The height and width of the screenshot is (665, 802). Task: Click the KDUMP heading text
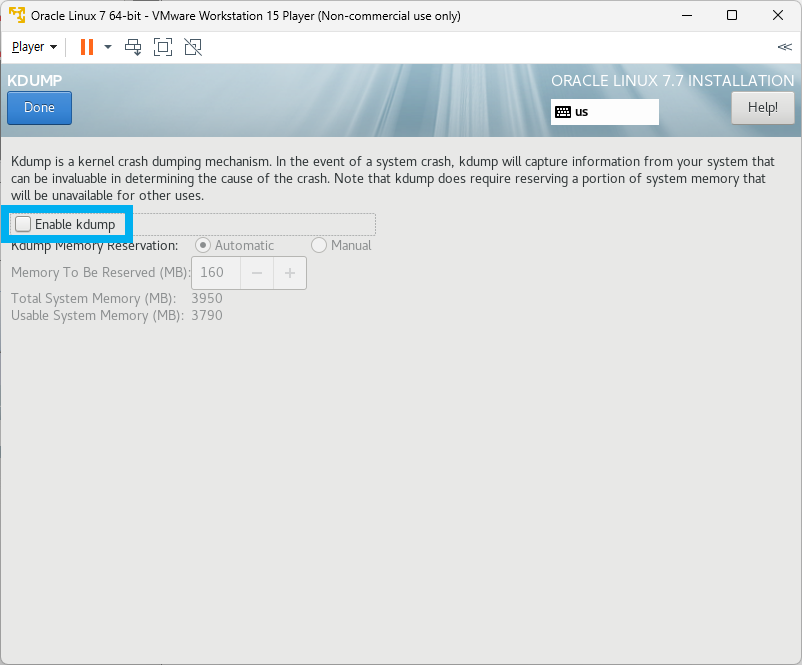coord(35,80)
